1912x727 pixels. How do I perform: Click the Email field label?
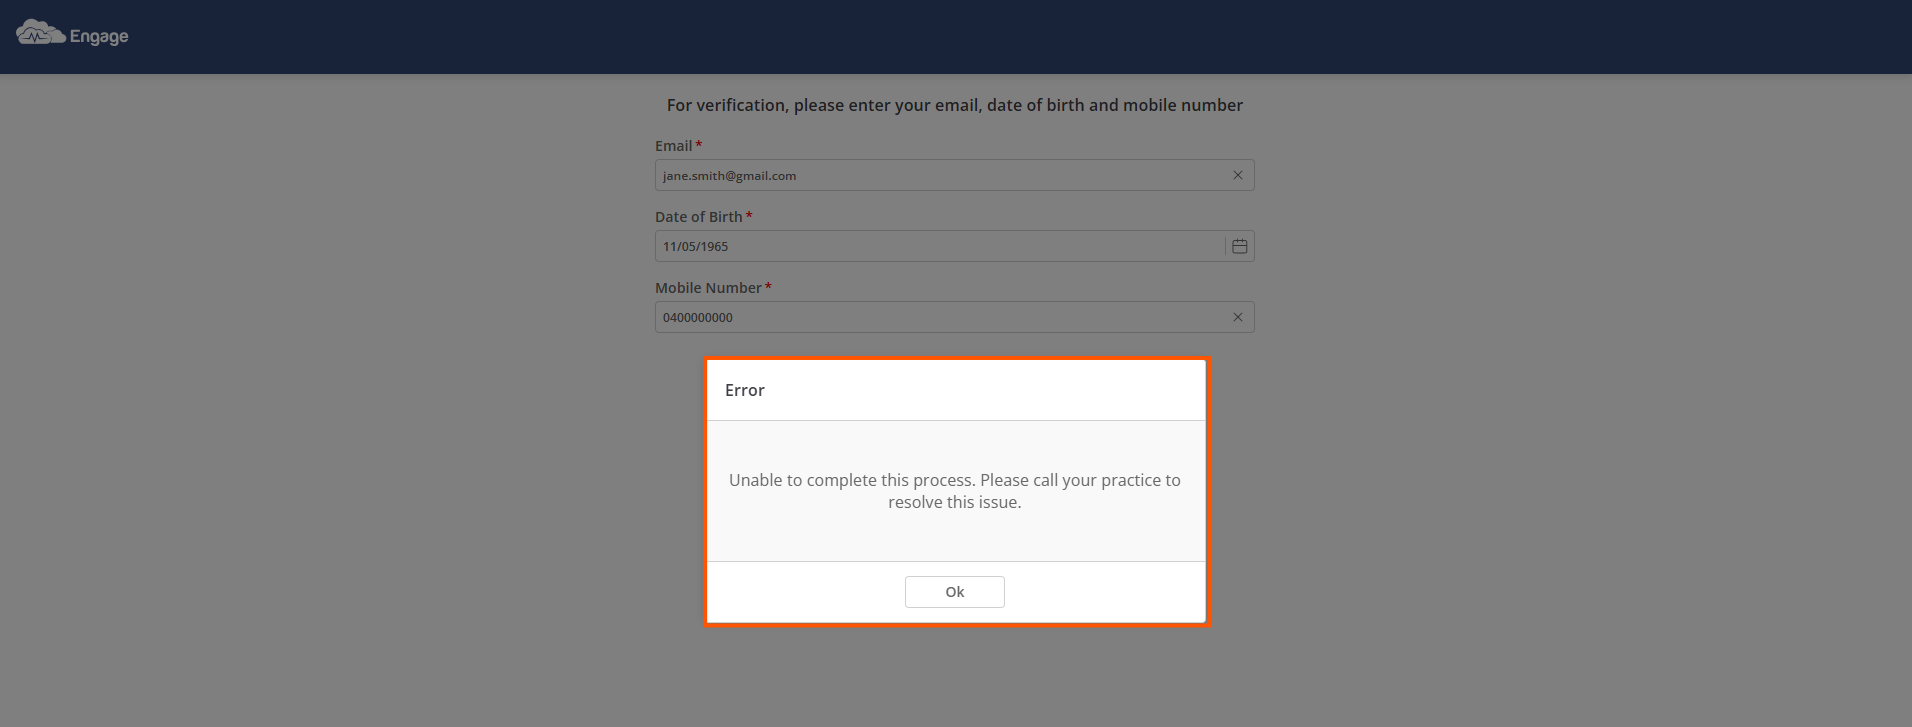pos(673,146)
